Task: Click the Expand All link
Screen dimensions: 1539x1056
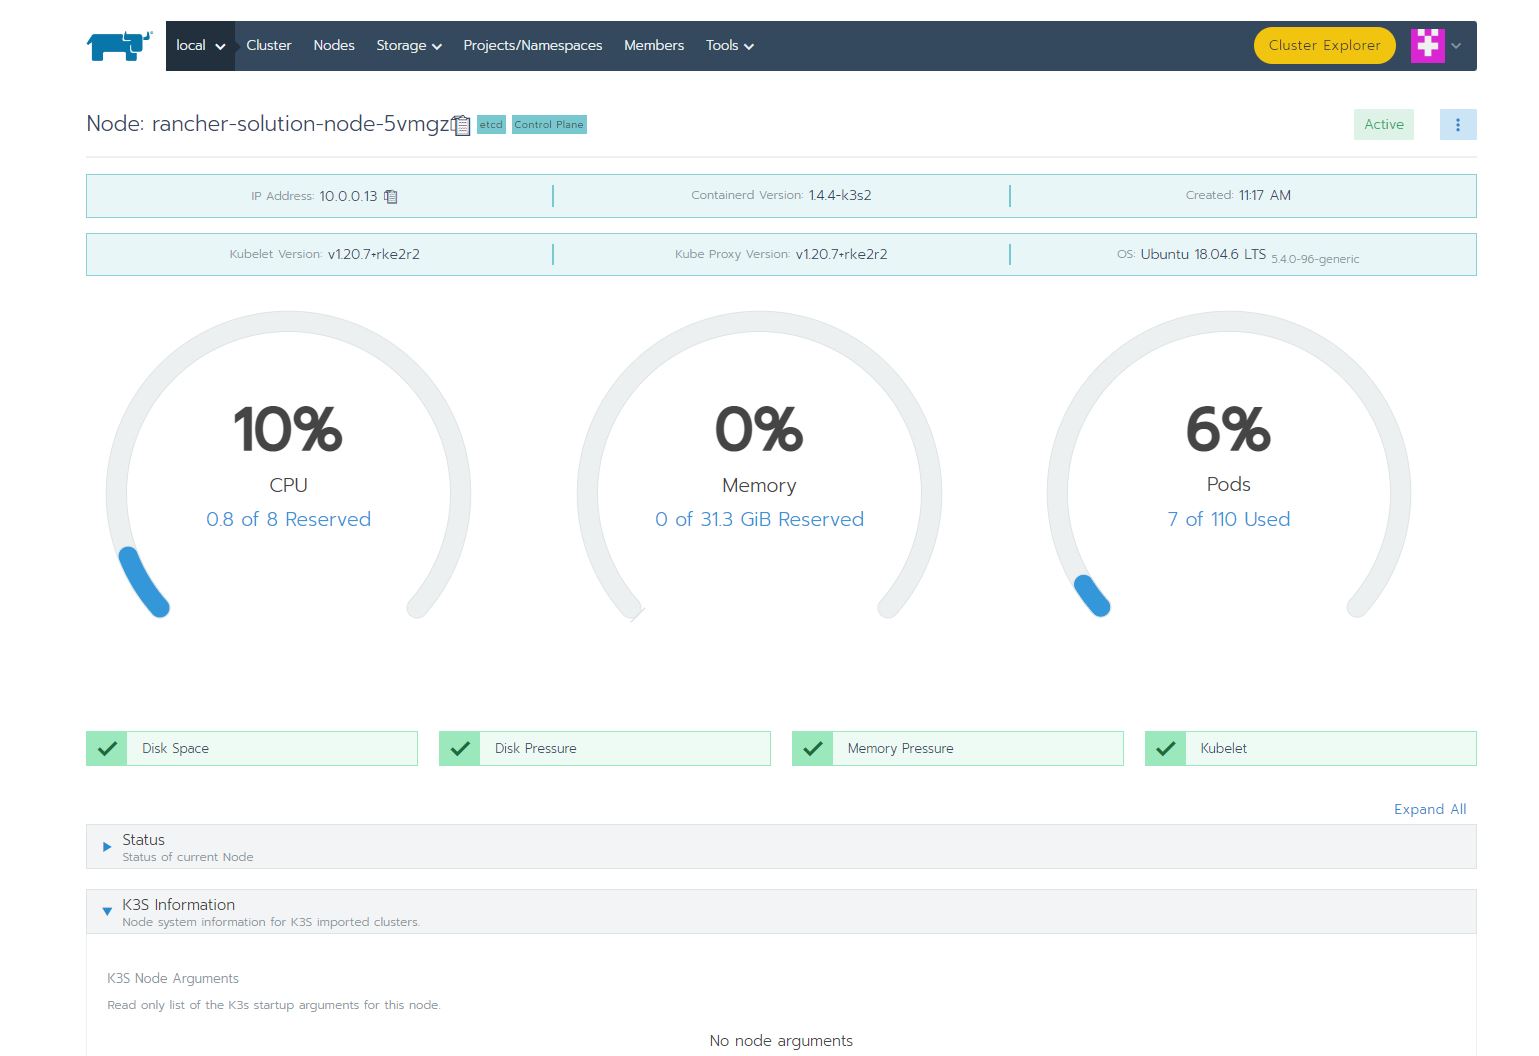Action: click(x=1429, y=809)
